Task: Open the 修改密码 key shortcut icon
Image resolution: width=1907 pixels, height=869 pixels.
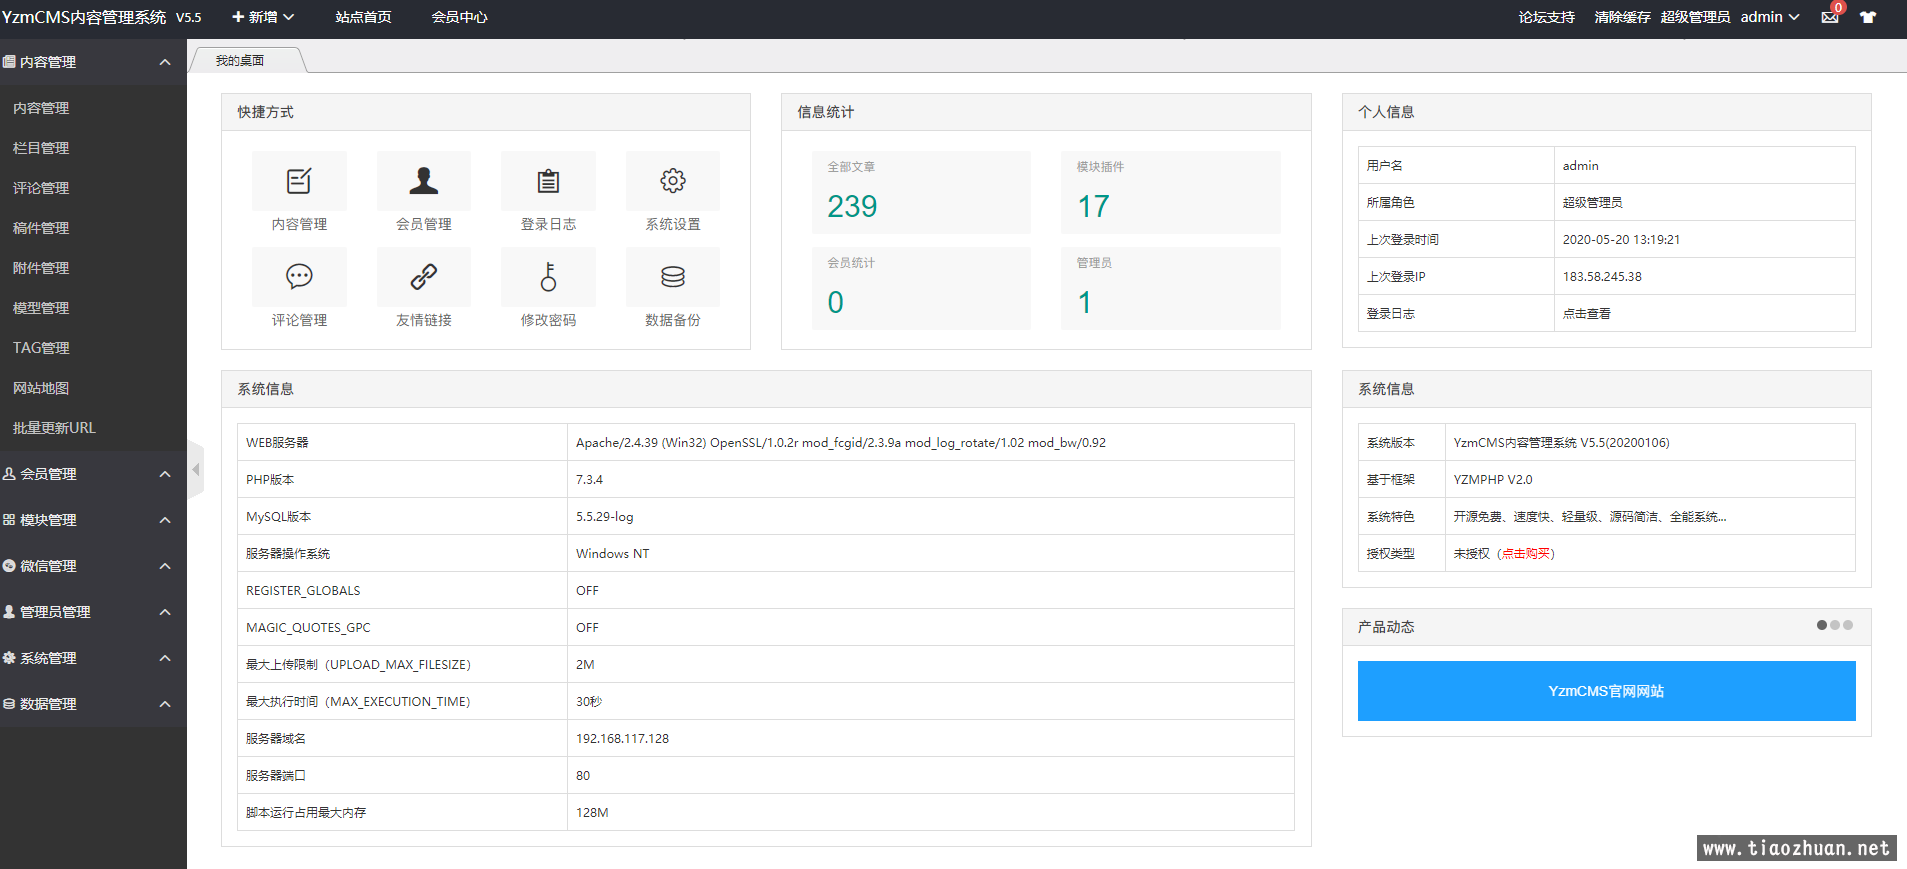Action: click(548, 277)
